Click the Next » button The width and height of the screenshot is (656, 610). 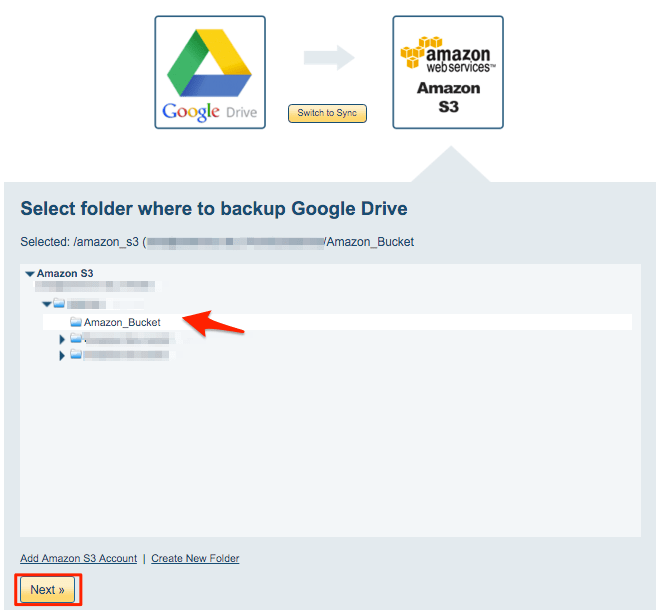pos(48,589)
